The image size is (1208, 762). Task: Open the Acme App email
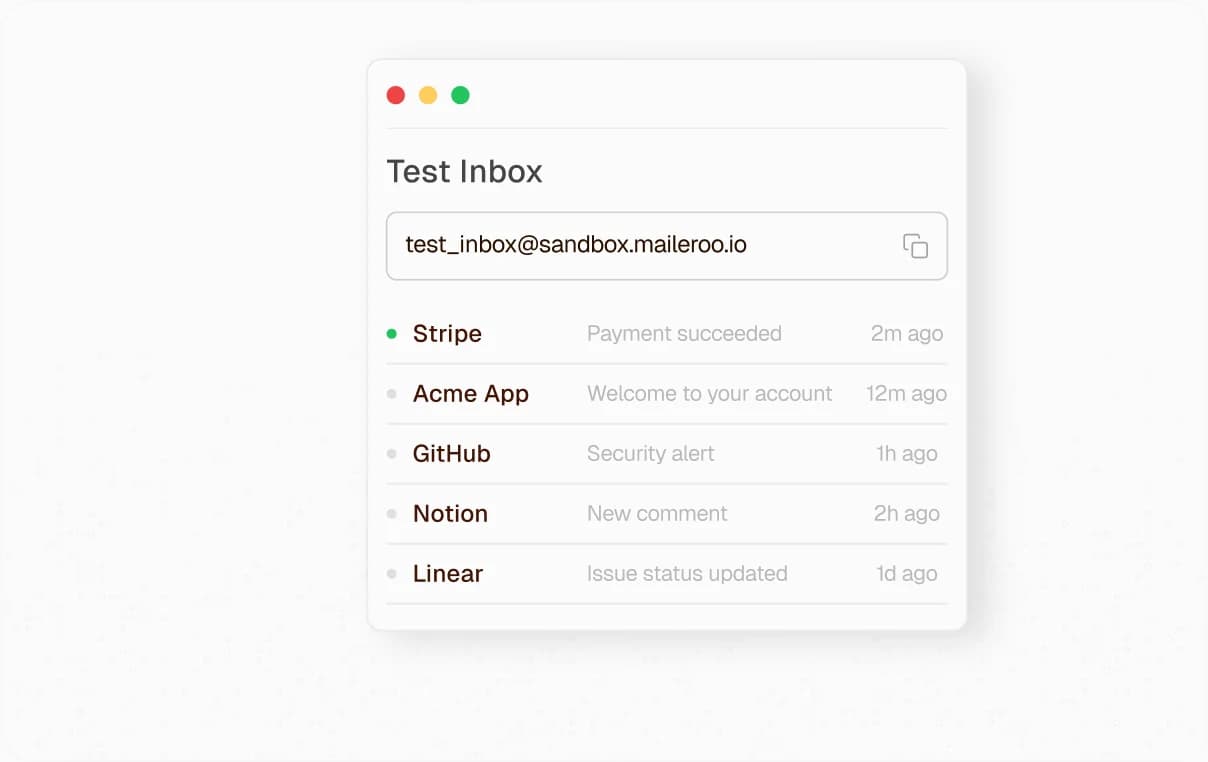click(667, 394)
